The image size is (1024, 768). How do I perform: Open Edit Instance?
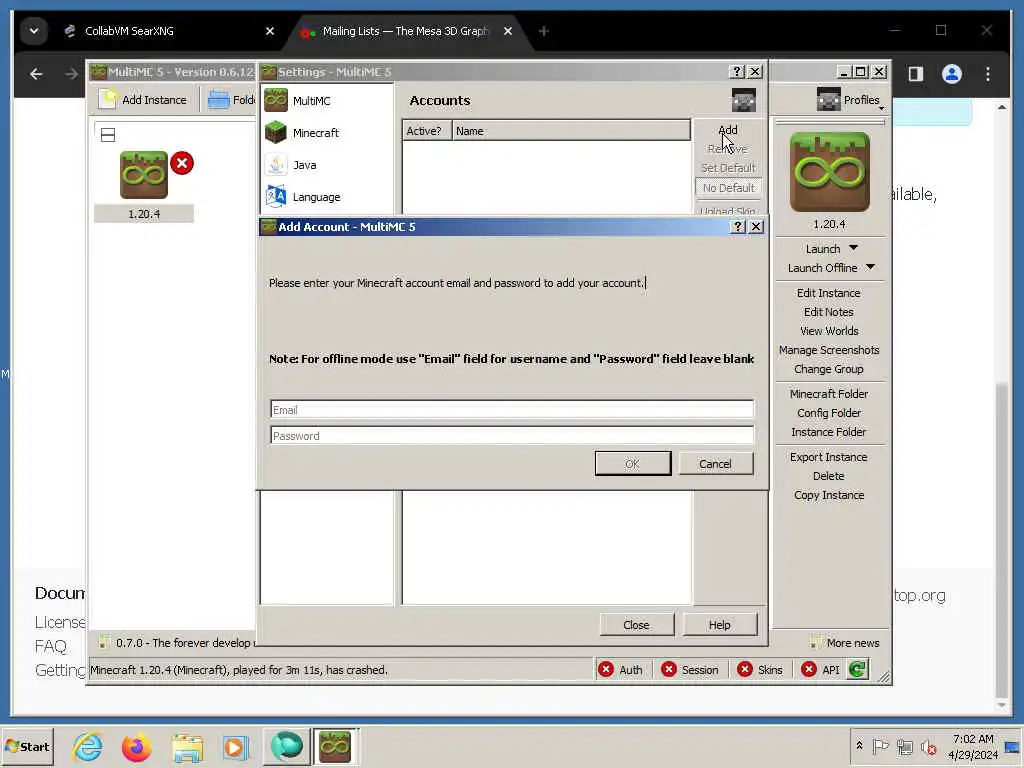[x=829, y=293]
